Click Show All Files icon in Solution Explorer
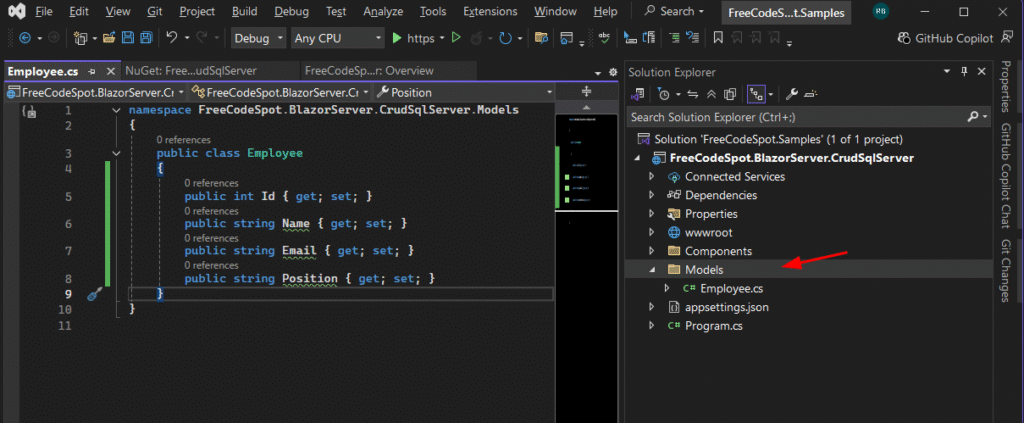This screenshot has height=423, width=1024. click(x=730, y=95)
